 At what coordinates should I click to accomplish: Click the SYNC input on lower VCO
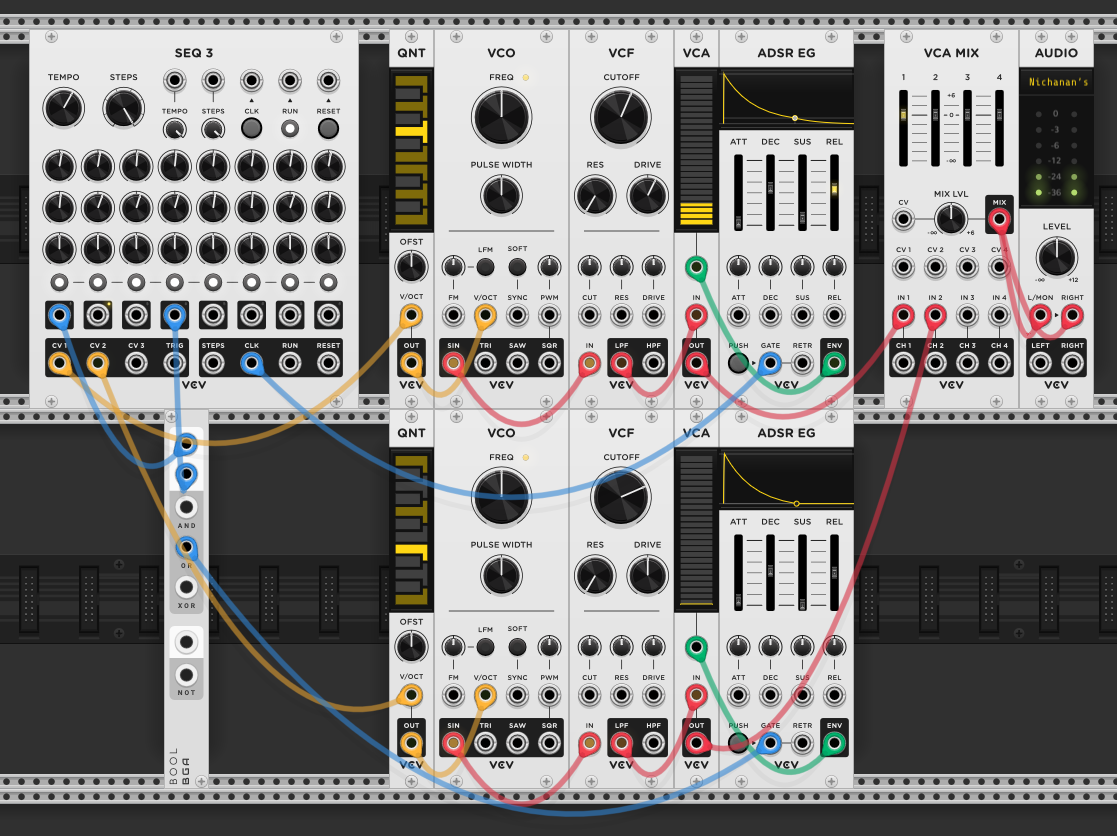click(517, 695)
